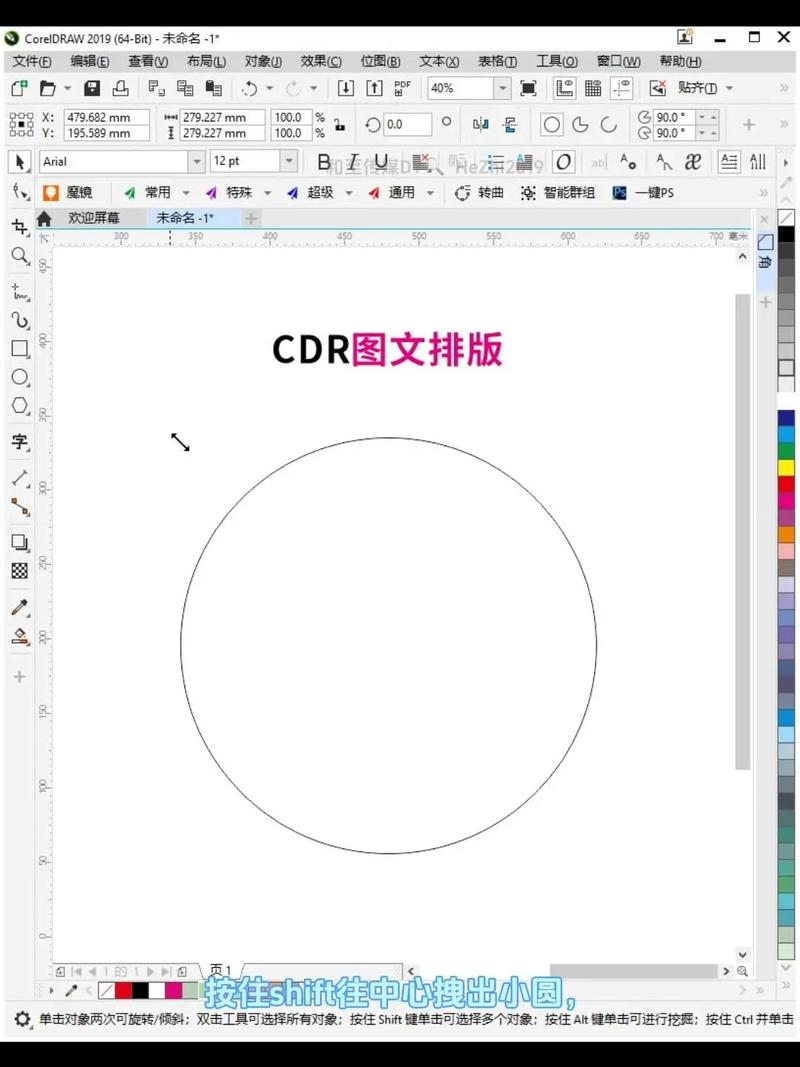The image size is (800, 1067).
Task: Click the 页1 page tab
Action: tap(221, 969)
